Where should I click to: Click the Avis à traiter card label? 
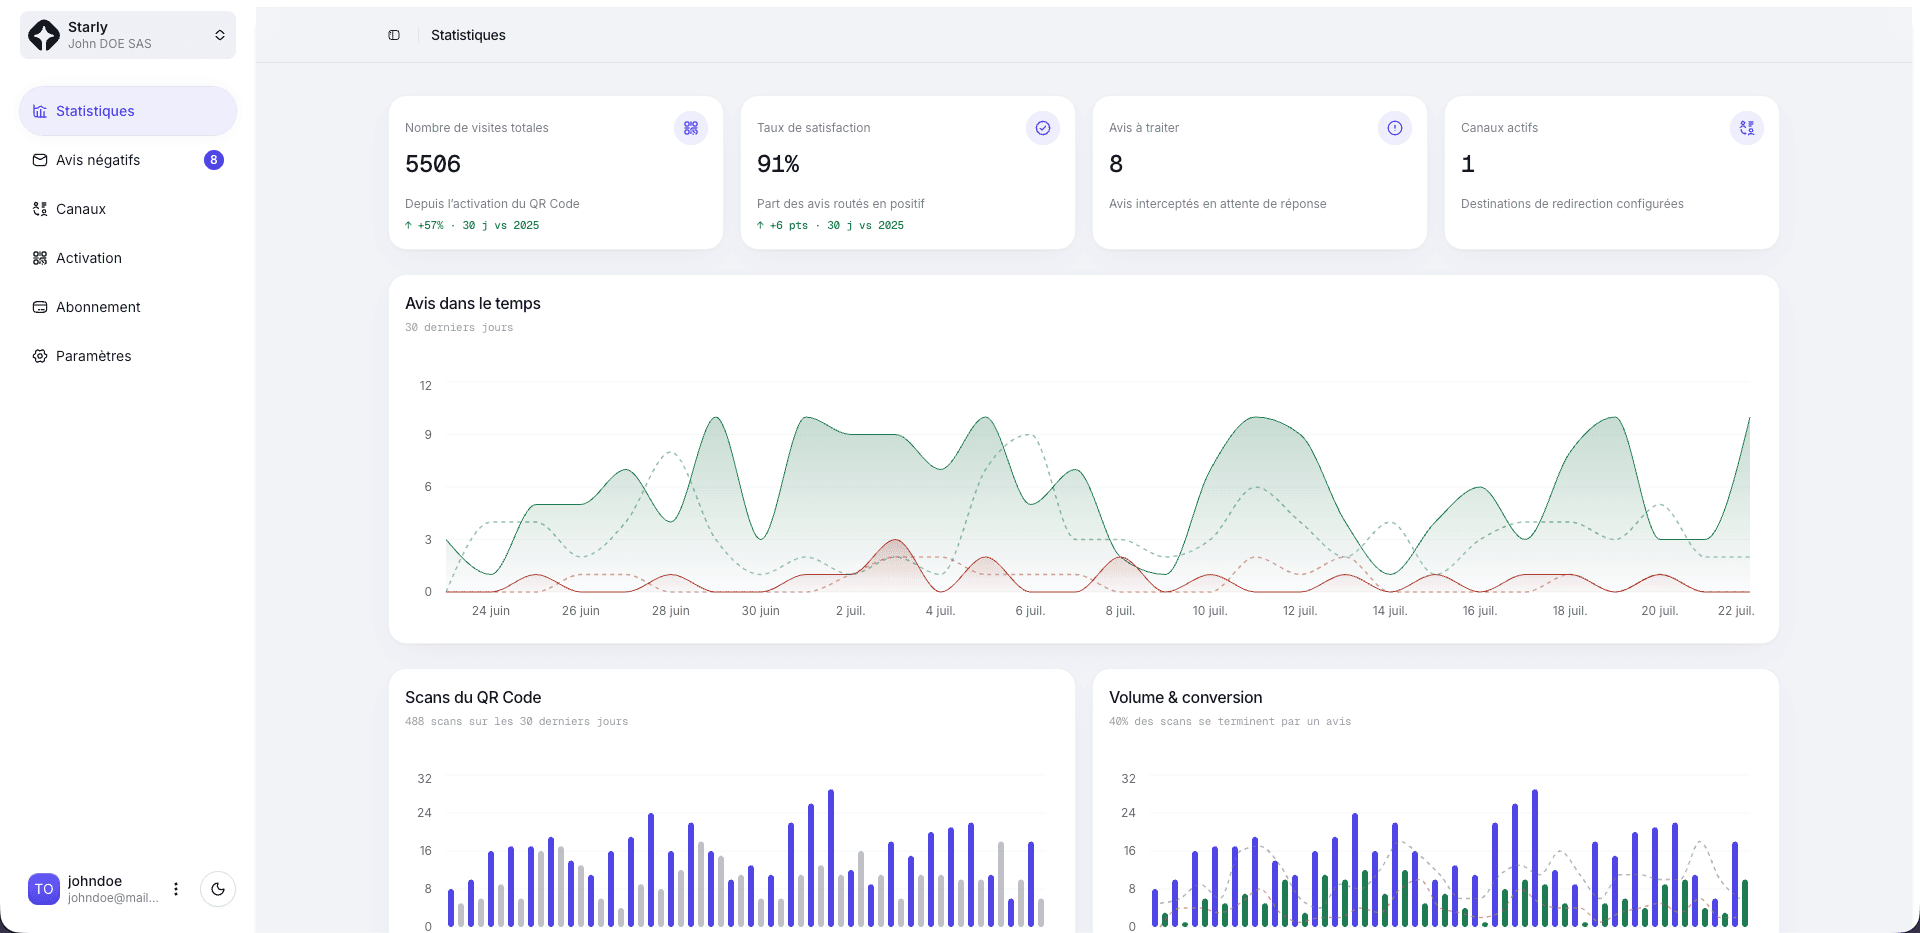tap(1144, 128)
